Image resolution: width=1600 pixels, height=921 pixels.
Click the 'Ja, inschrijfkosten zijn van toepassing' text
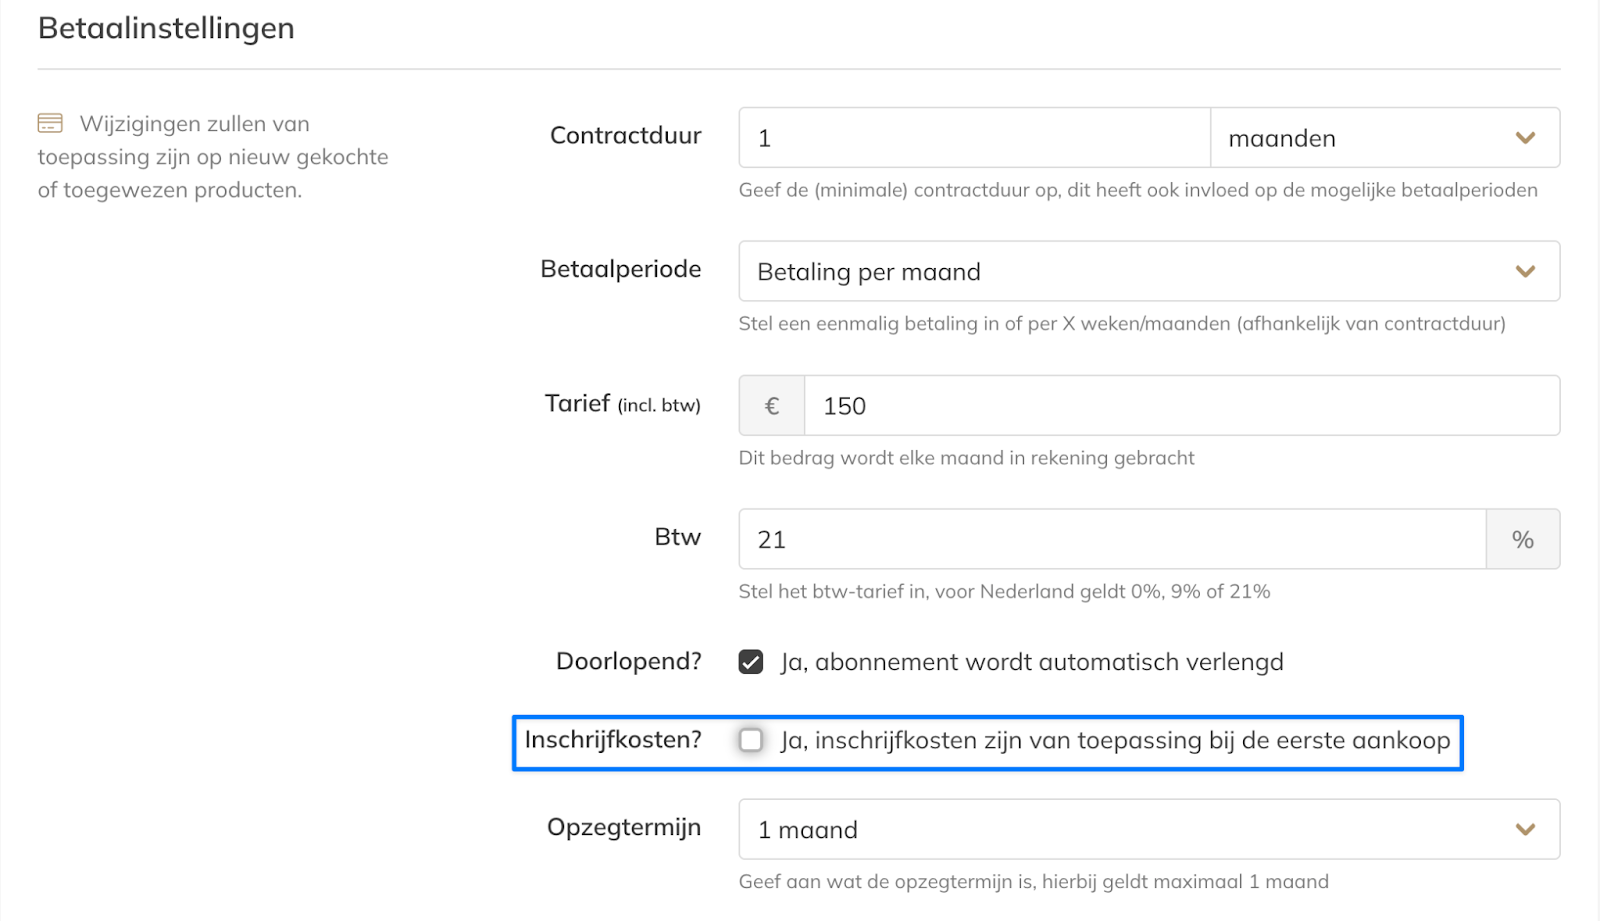[1115, 740]
